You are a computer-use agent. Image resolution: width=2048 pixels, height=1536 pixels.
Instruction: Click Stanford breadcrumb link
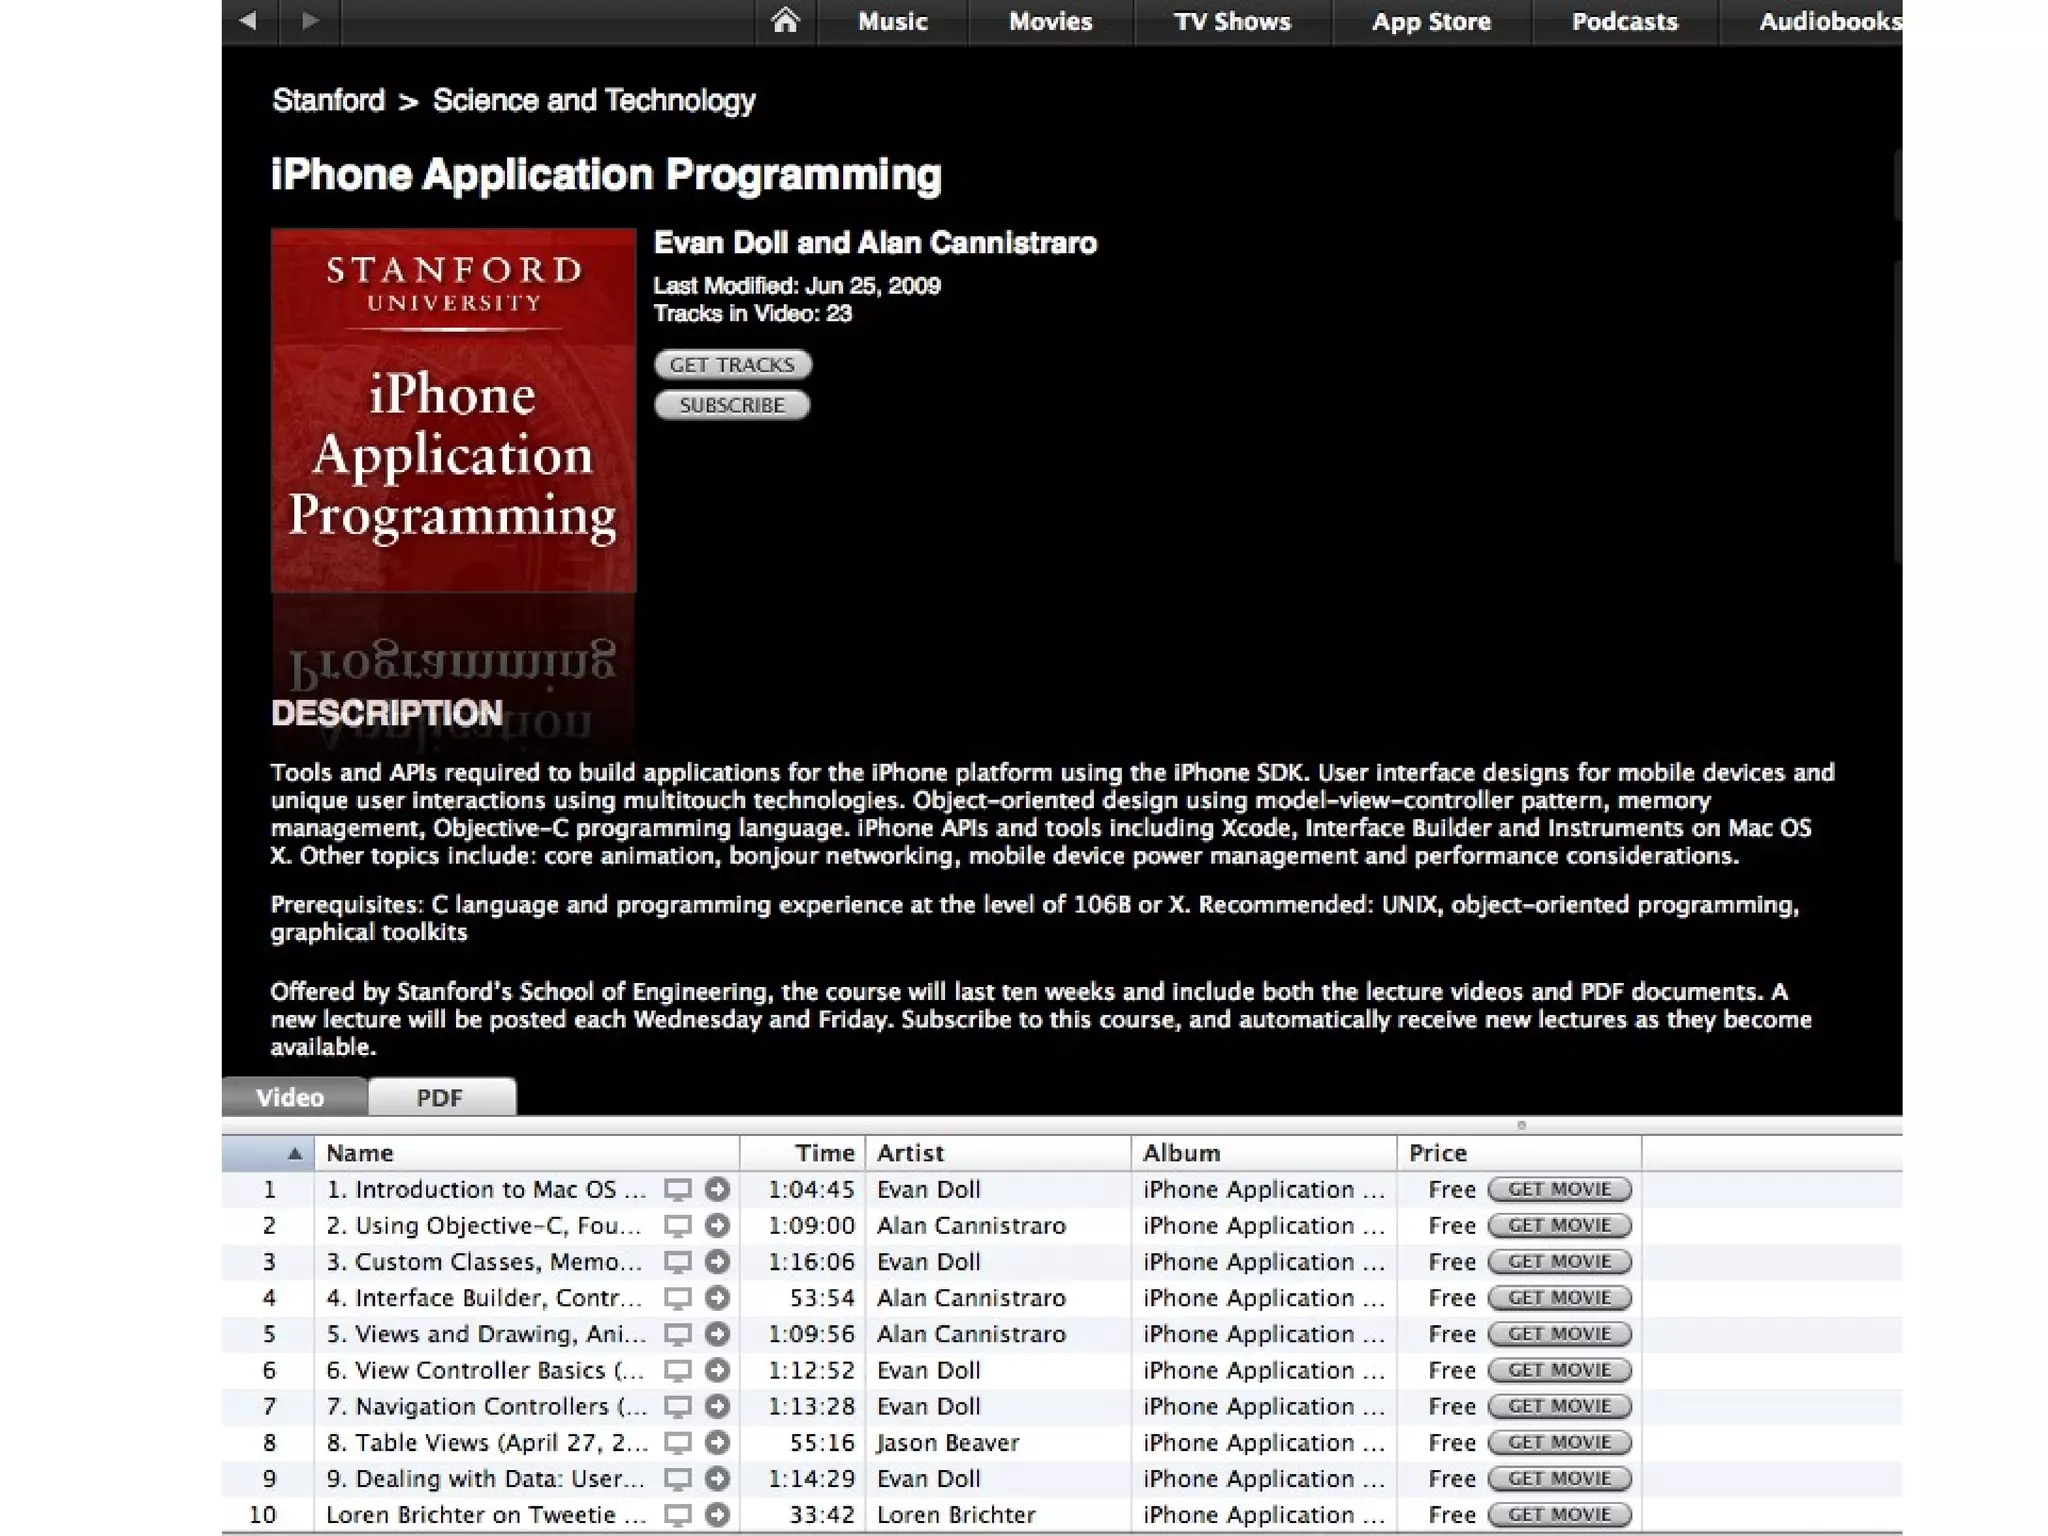[x=328, y=100]
